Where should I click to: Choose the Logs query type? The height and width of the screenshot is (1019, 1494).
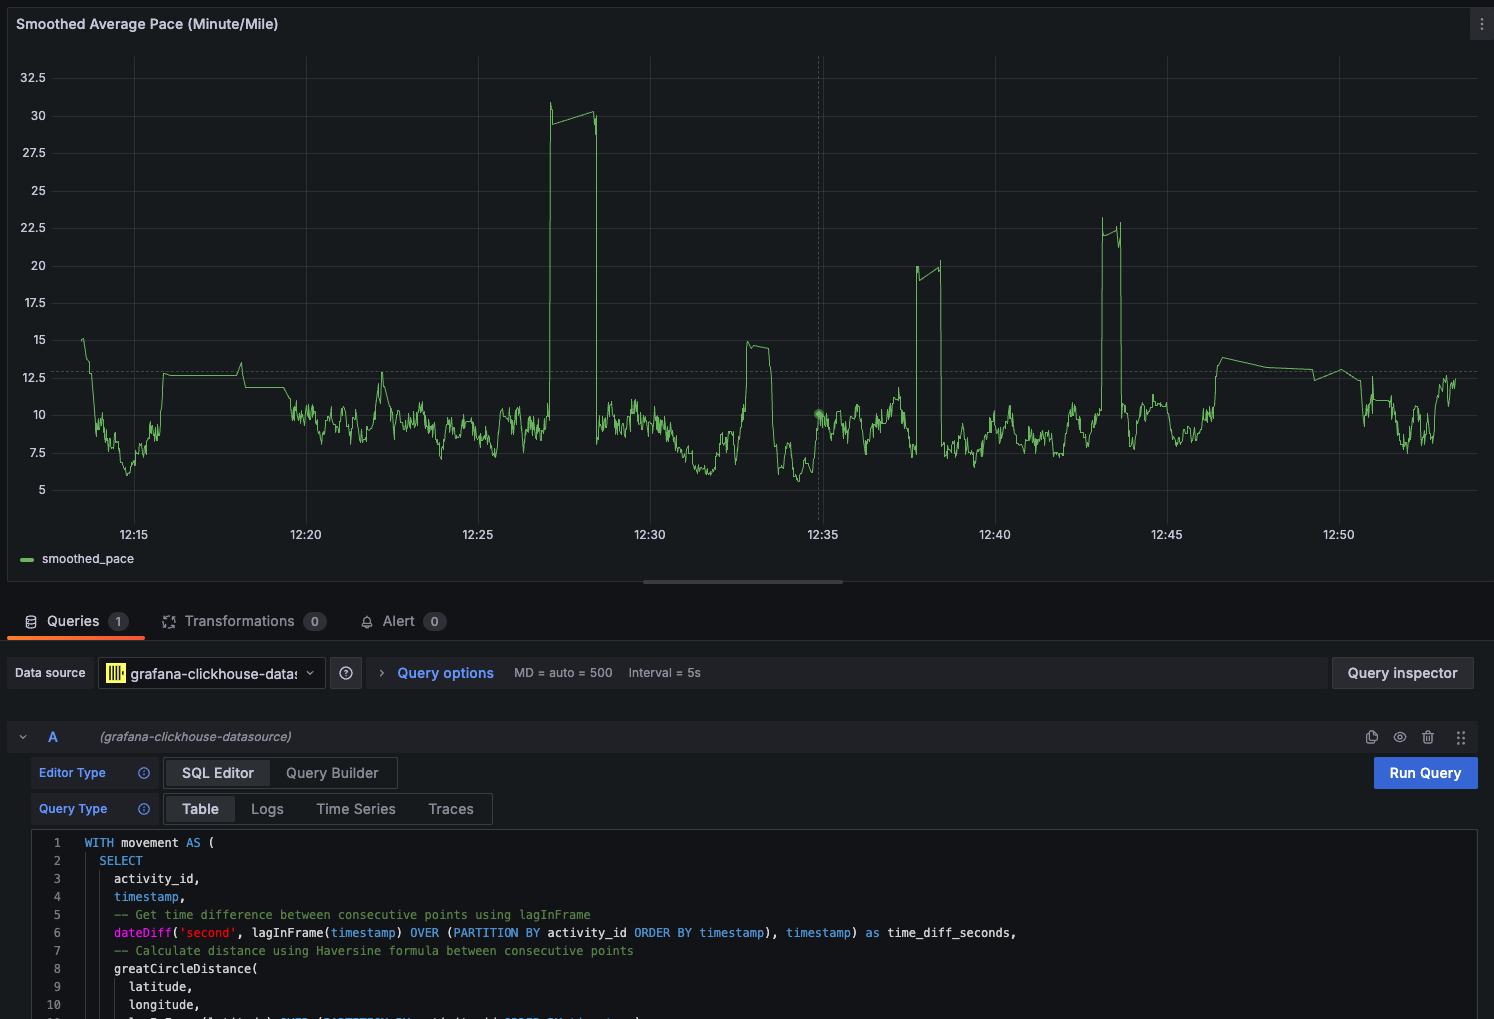pos(267,809)
